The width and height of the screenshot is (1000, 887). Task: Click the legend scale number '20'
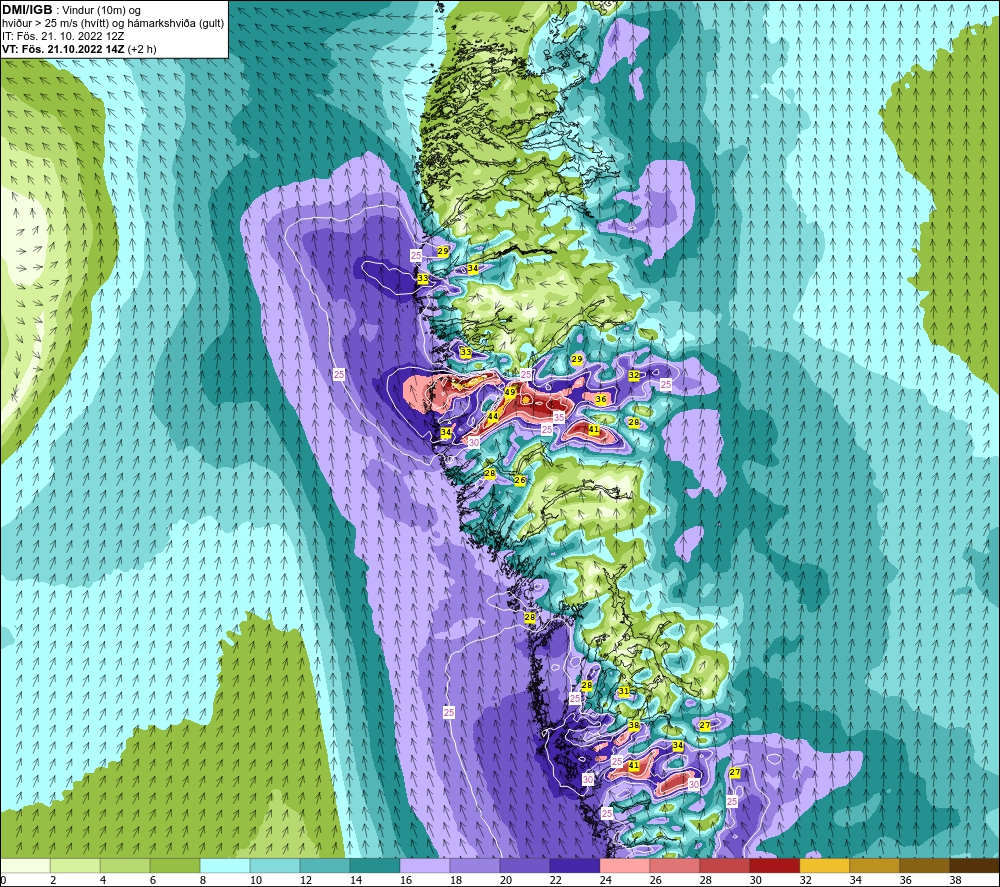coord(506,881)
